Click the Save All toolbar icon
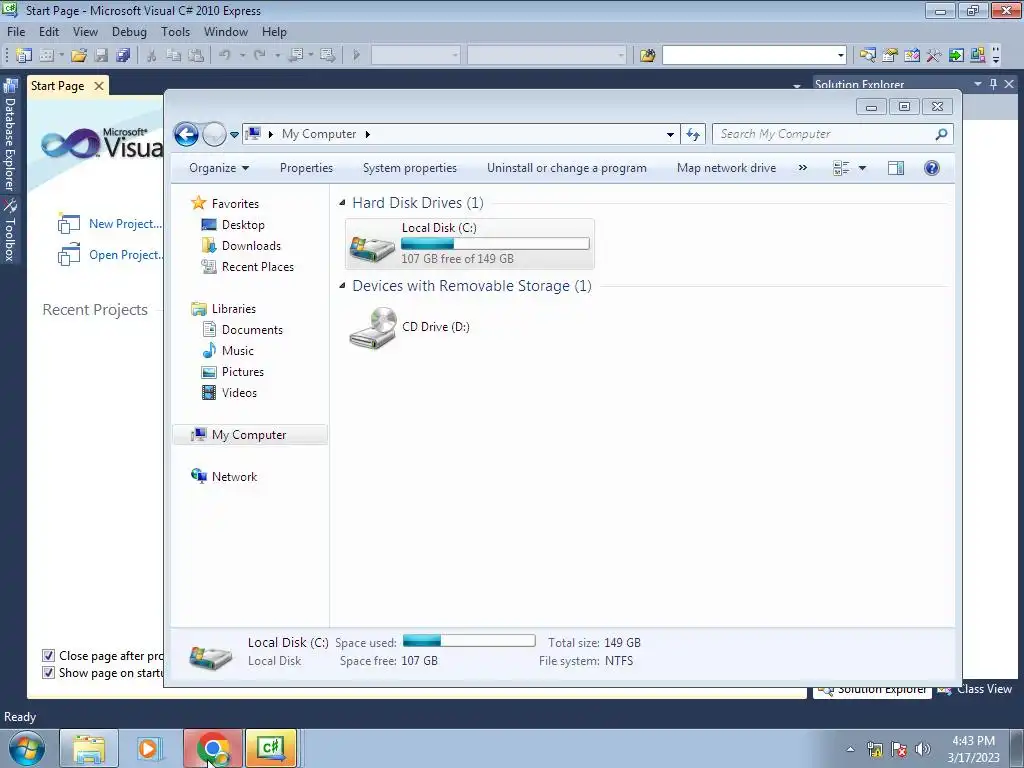The width and height of the screenshot is (1024, 768). (x=123, y=56)
